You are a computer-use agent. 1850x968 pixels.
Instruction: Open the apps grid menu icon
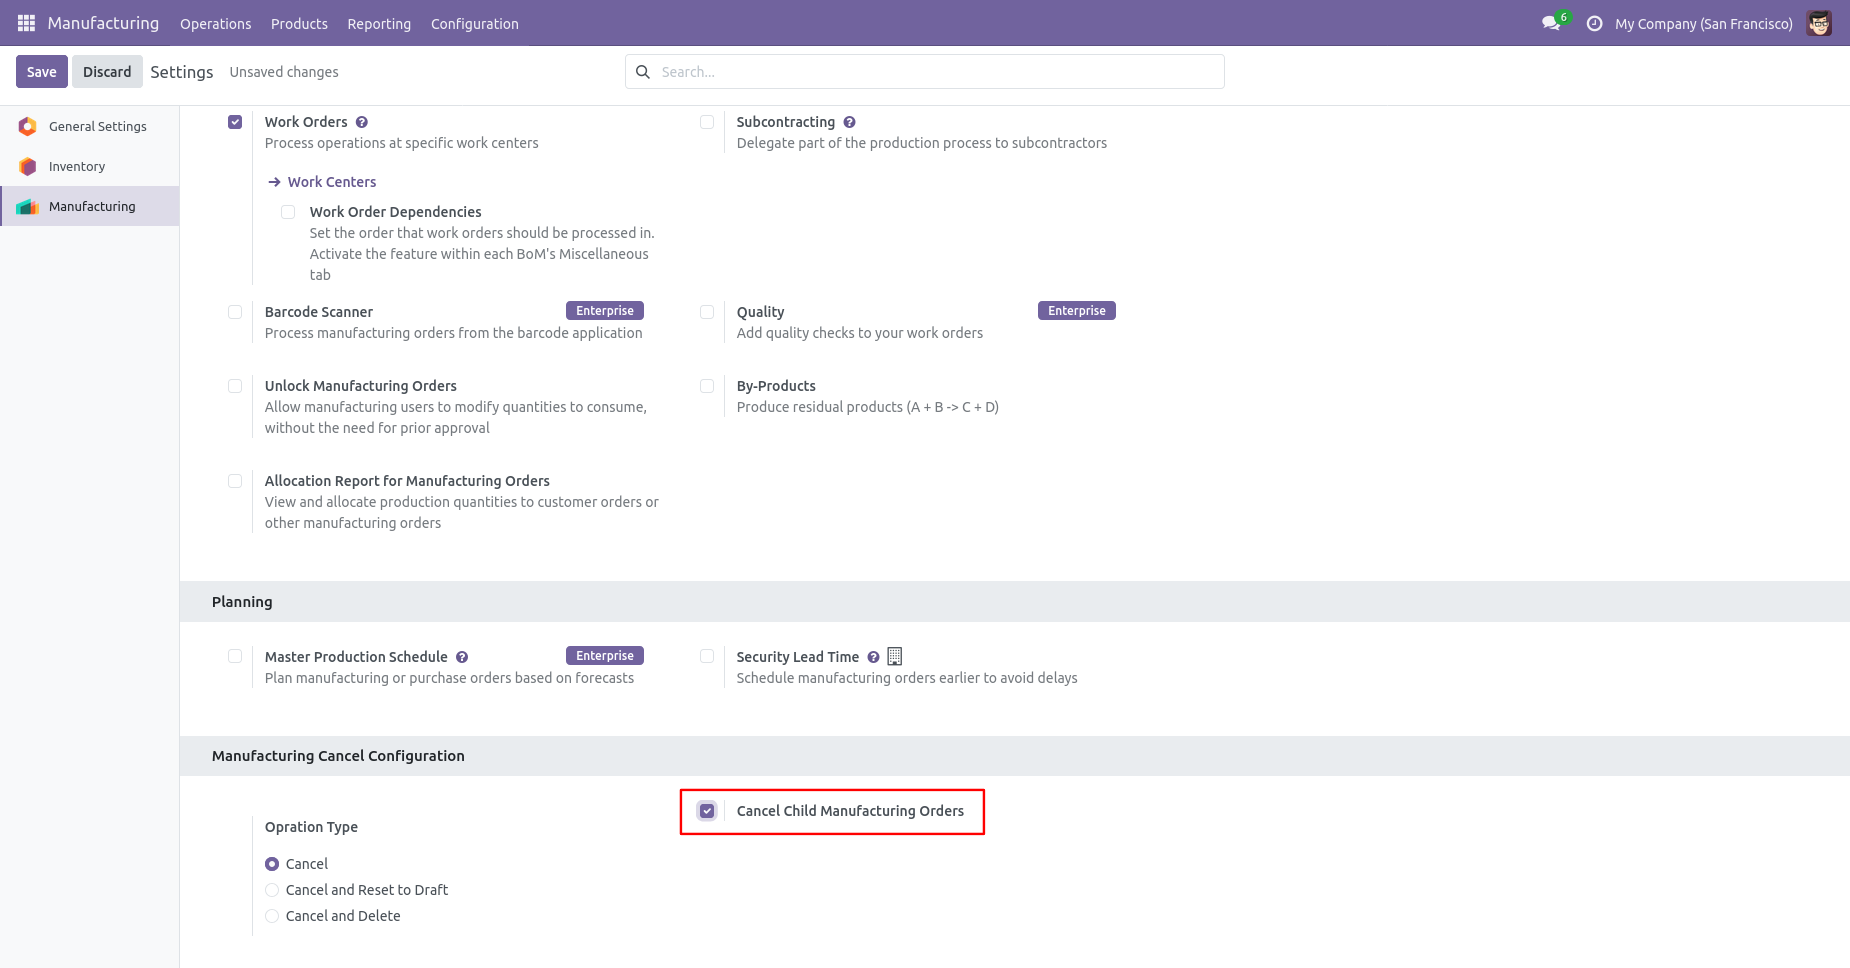tap(26, 23)
